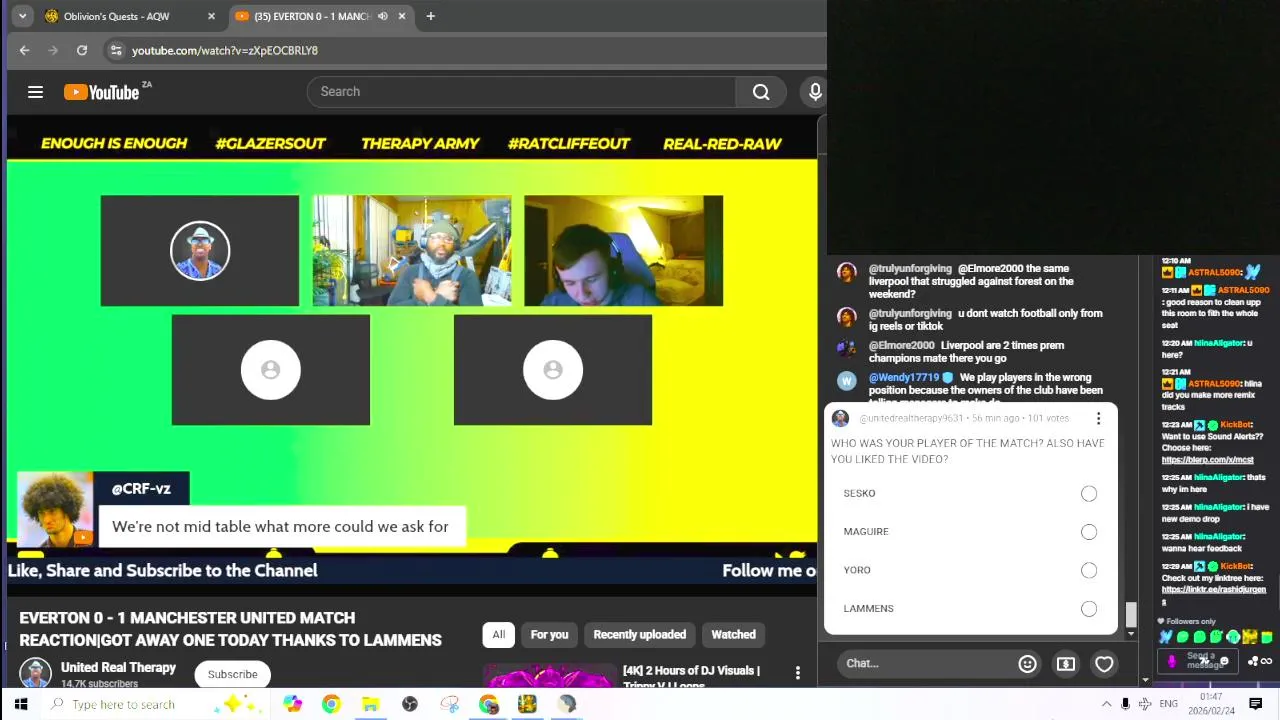Viewport: 1280px width, 720px height.
Task: Show hidden system tray icons chevron
Action: (x=1106, y=704)
